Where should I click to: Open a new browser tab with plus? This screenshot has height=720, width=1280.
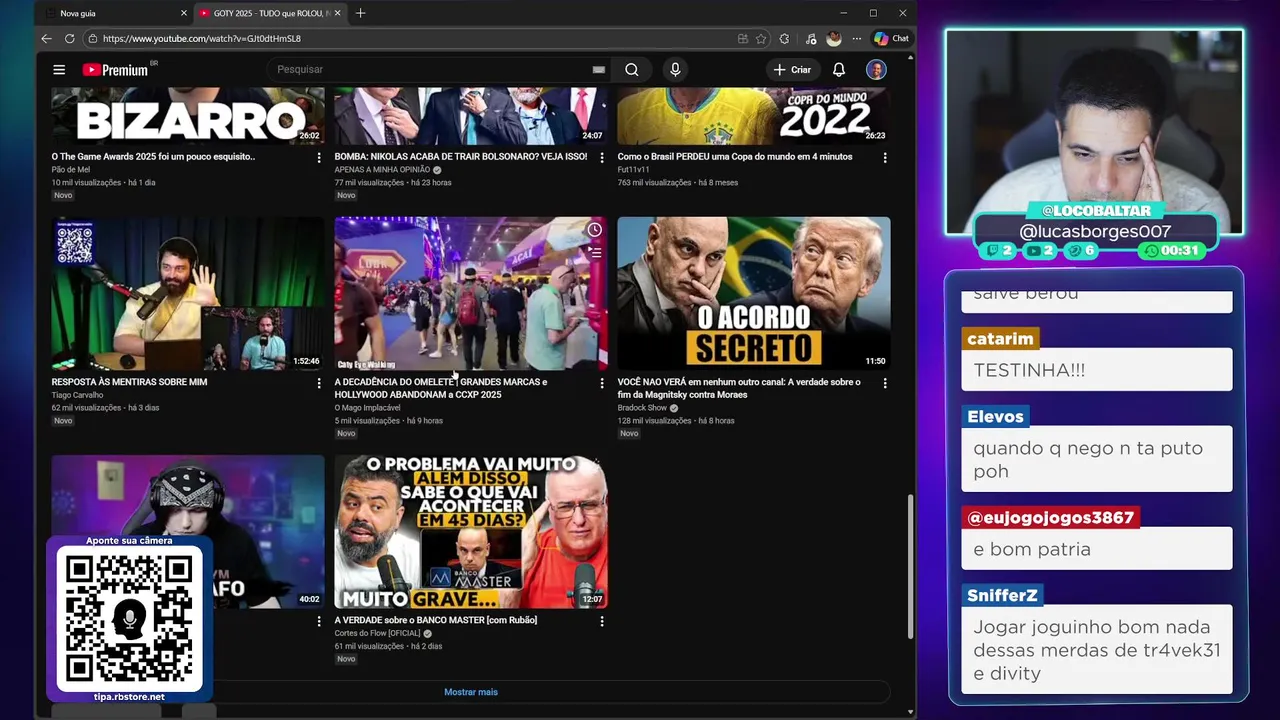[x=360, y=13]
